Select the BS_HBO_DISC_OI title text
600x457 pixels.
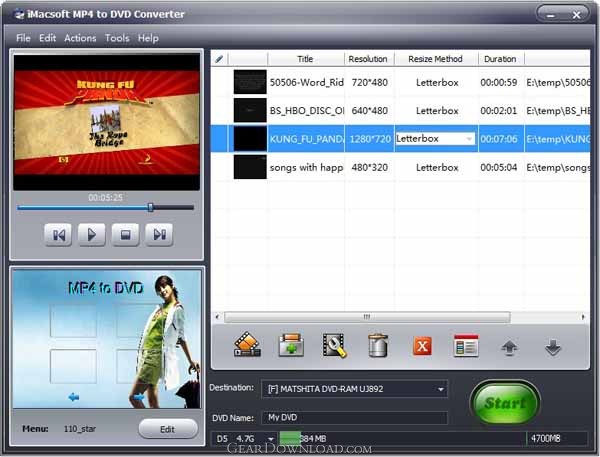(x=307, y=111)
